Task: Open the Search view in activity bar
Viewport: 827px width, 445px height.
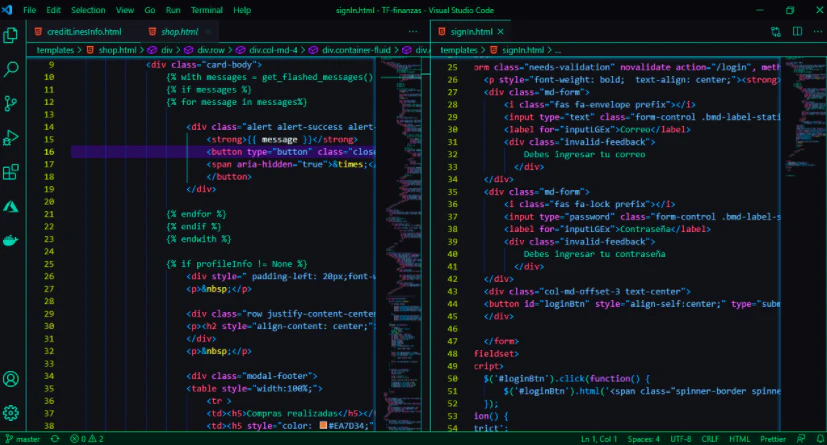Action: pos(11,69)
